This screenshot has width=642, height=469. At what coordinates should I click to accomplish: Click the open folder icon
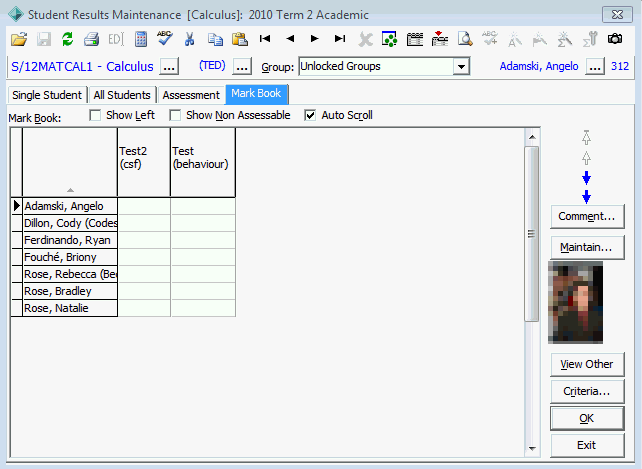click(x=19, y=39)
